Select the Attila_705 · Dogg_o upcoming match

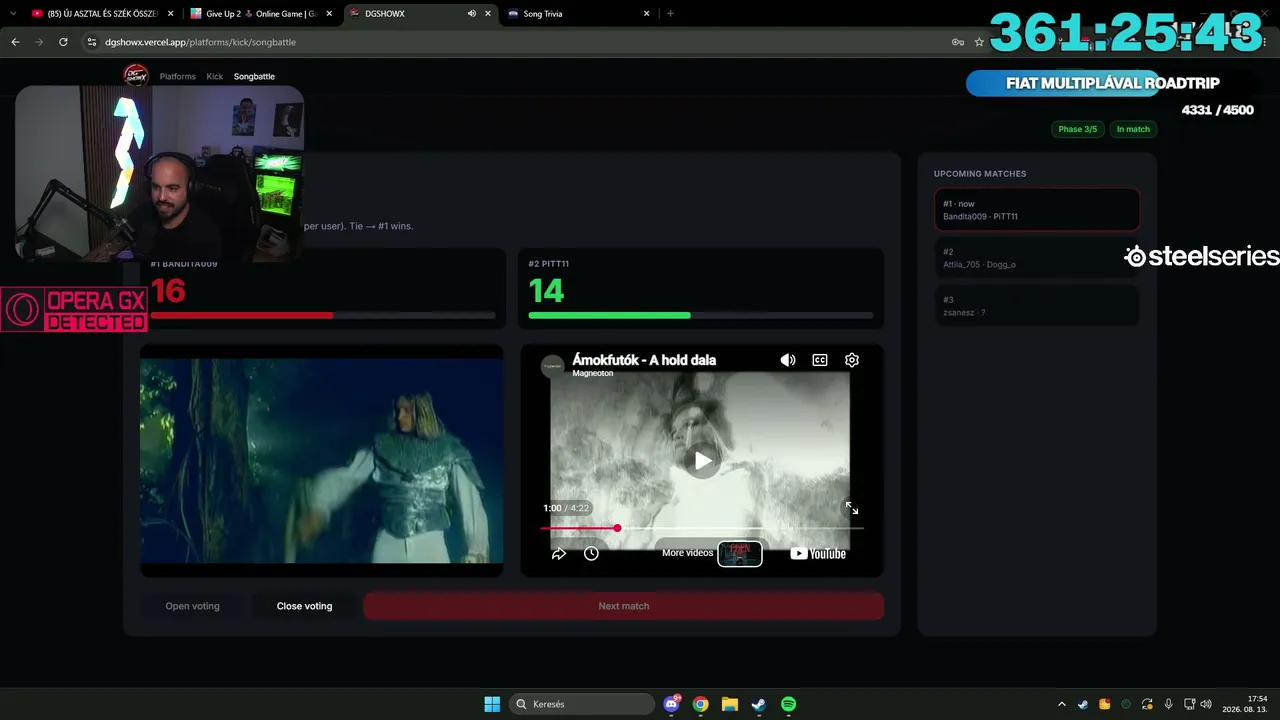tap(1037, 258)
